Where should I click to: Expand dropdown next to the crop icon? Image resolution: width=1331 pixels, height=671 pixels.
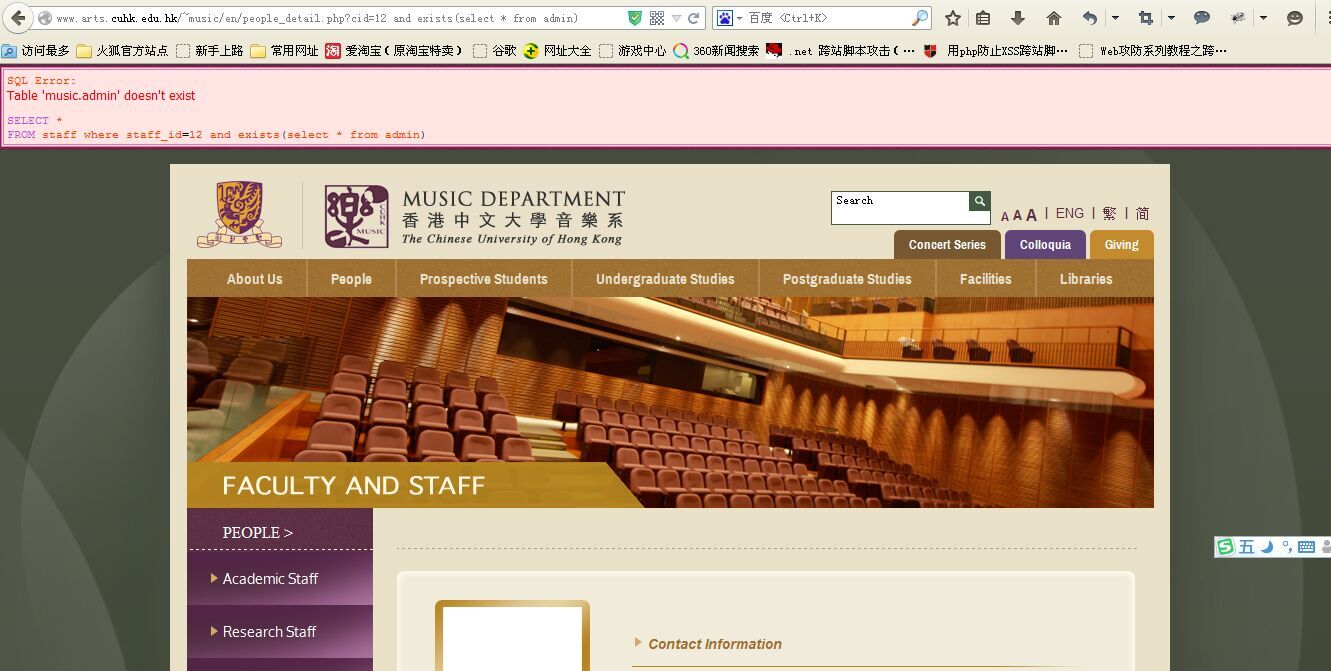(1171, 18)
